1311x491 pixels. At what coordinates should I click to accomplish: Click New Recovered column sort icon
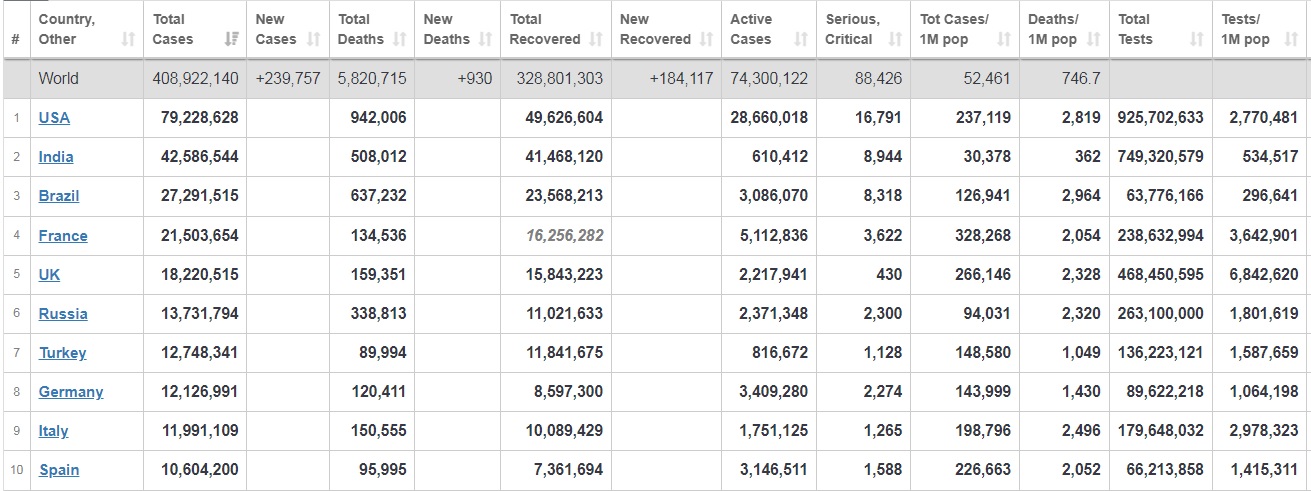click(706, 40)
